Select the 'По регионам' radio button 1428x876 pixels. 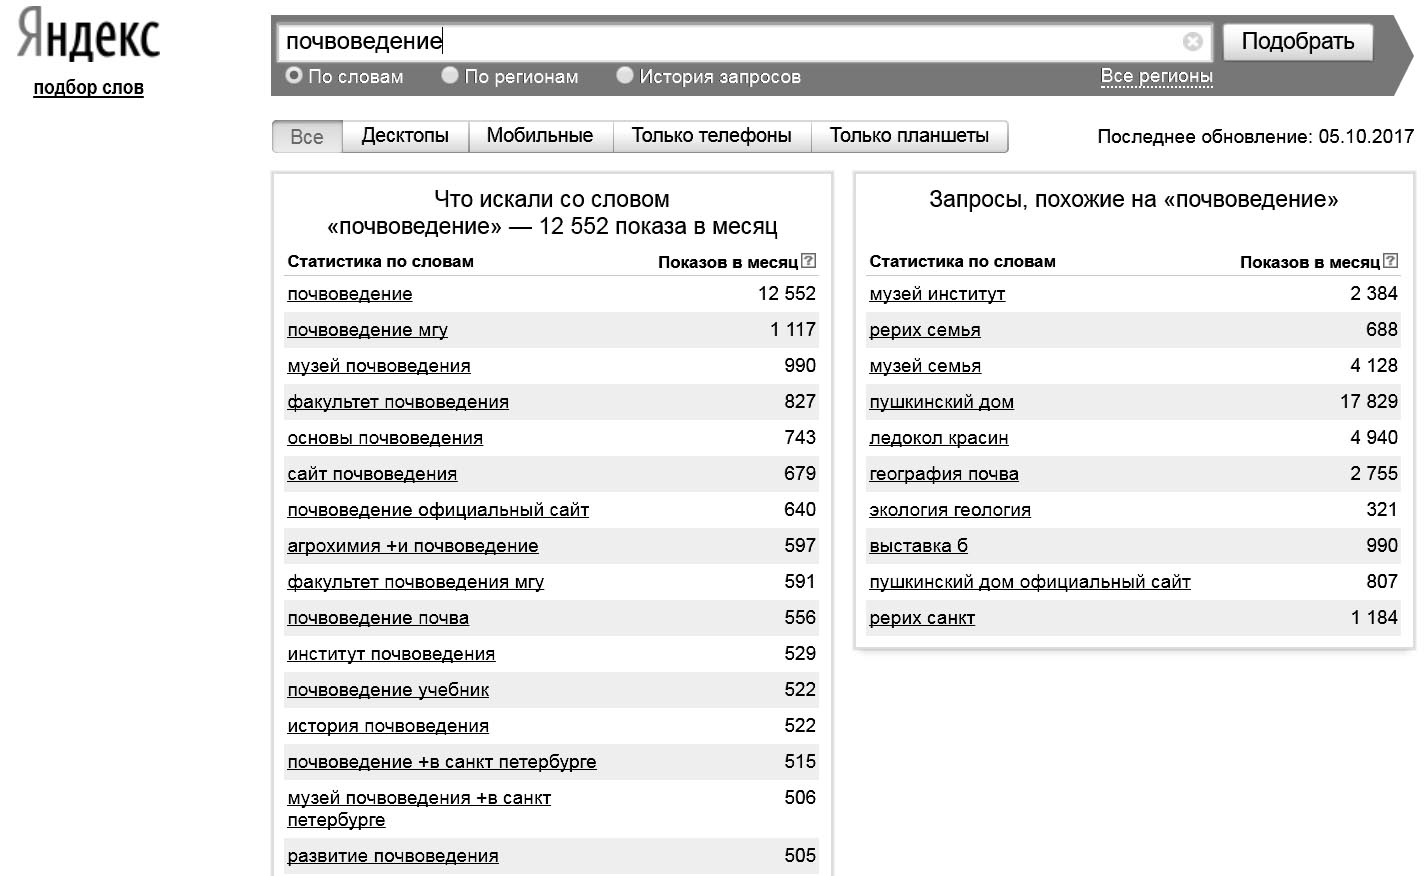pos(450,75)
